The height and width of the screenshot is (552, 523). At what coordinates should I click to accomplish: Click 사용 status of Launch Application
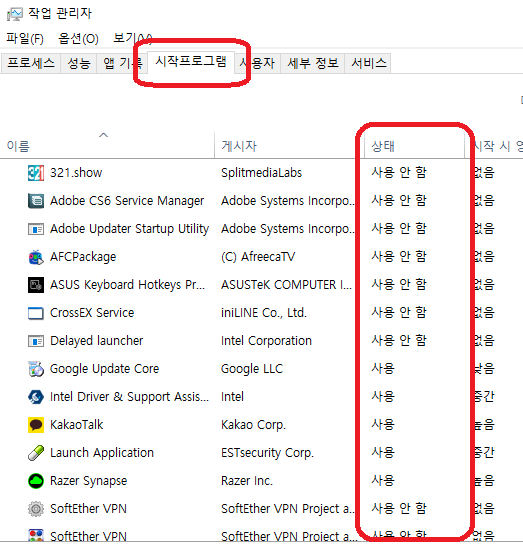click(x=383, y=453)
